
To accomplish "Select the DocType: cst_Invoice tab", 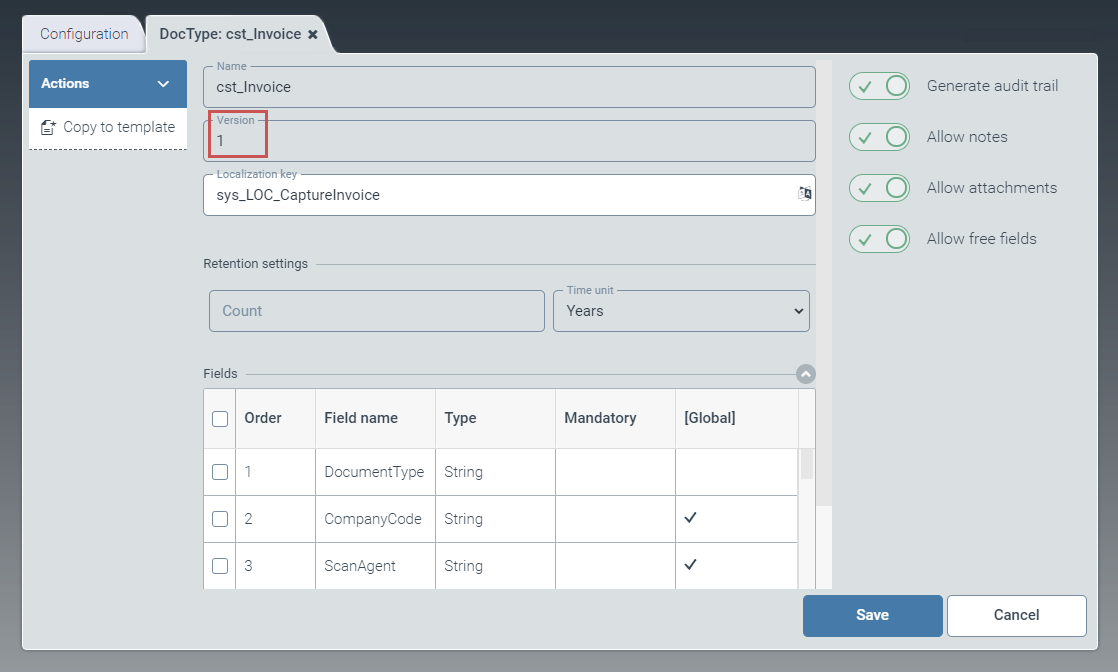I will pyautogui.click(x=230, y=34).
